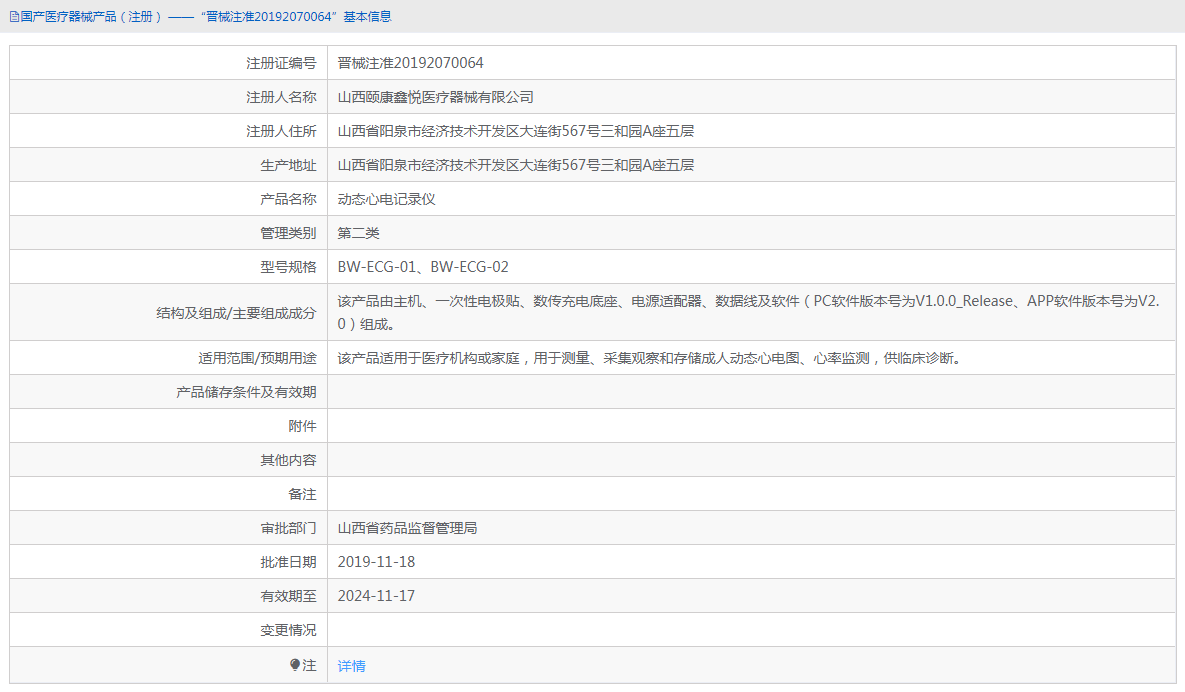Click the 国产医疗器械产品（注册） header text
The width and height of the screenshot is (1185, 692).
point(80,16)
